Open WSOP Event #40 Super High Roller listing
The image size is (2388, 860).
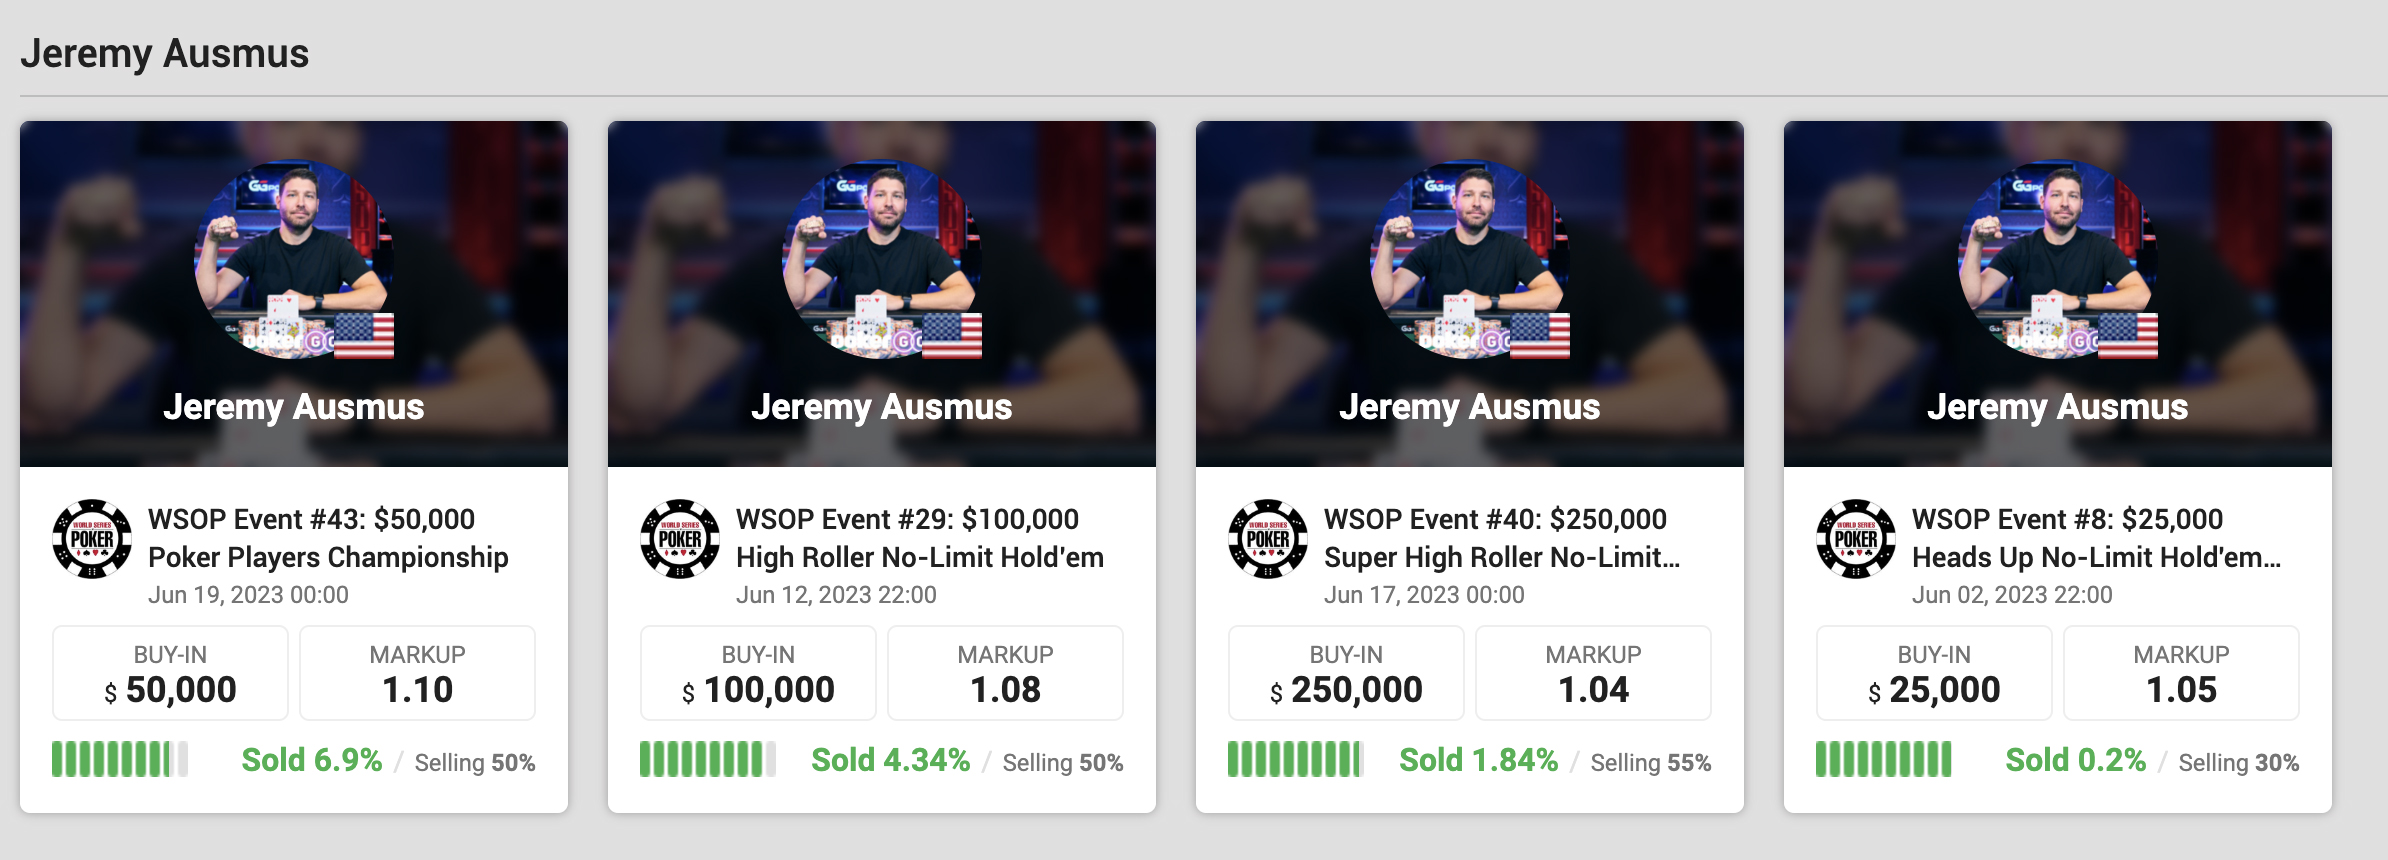1502,538
